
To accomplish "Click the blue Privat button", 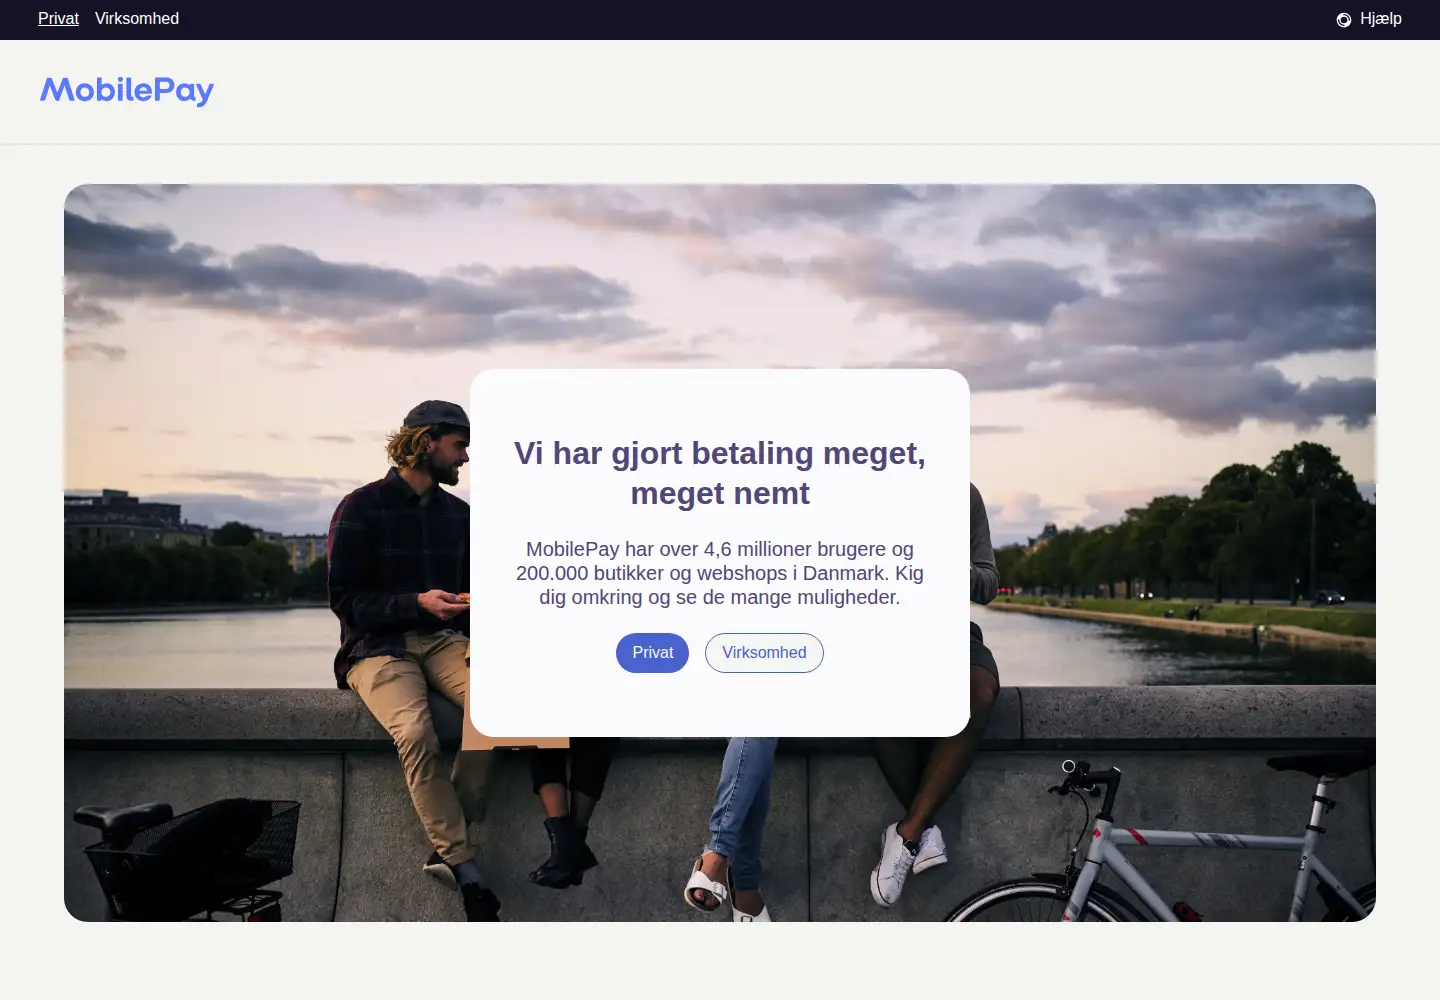I will pos(652,653).
